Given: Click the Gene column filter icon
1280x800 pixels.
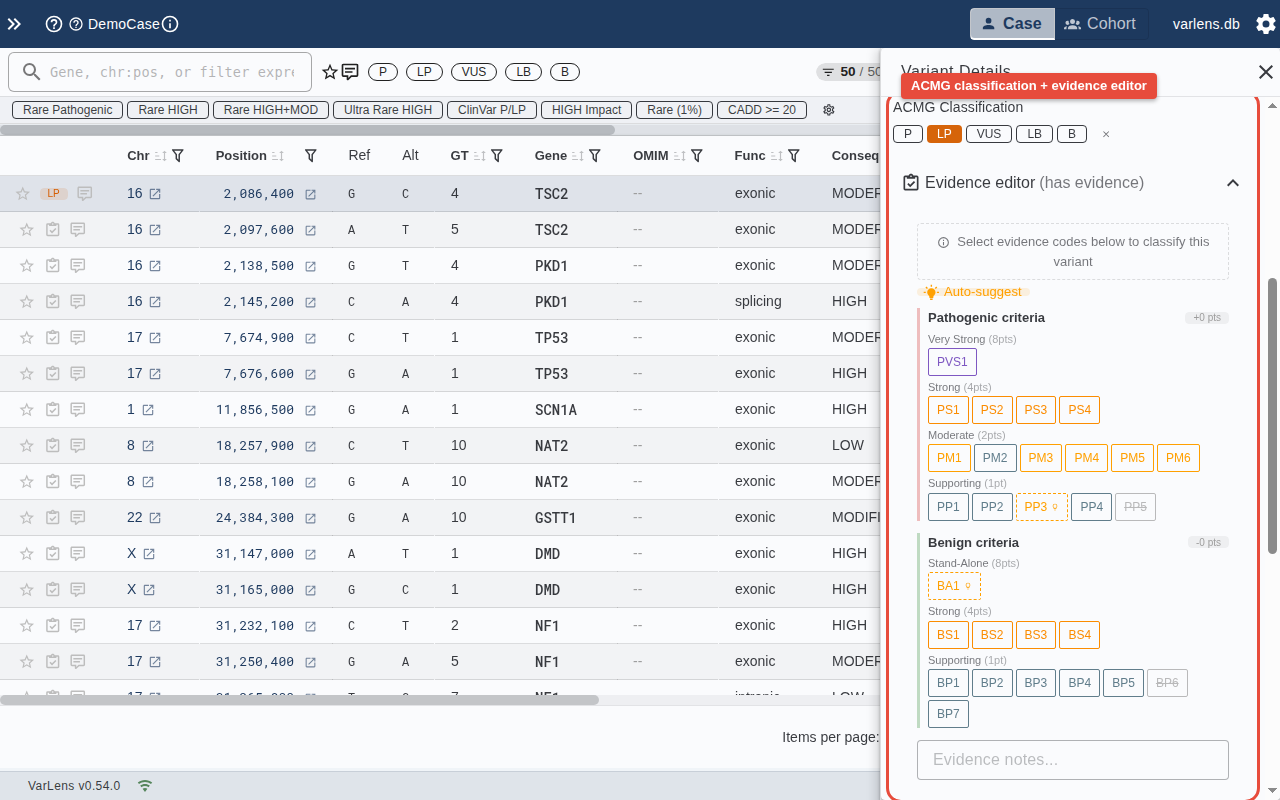Looking at the screenshot, I should (x=595, y=156).
